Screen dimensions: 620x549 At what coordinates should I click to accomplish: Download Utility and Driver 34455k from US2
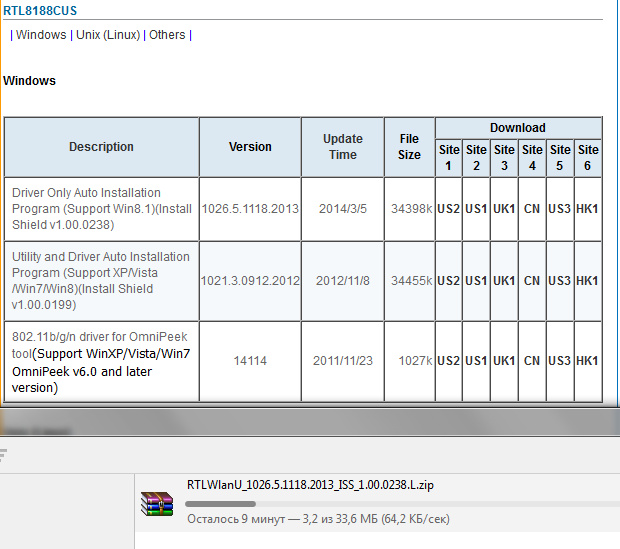(448, 280)
